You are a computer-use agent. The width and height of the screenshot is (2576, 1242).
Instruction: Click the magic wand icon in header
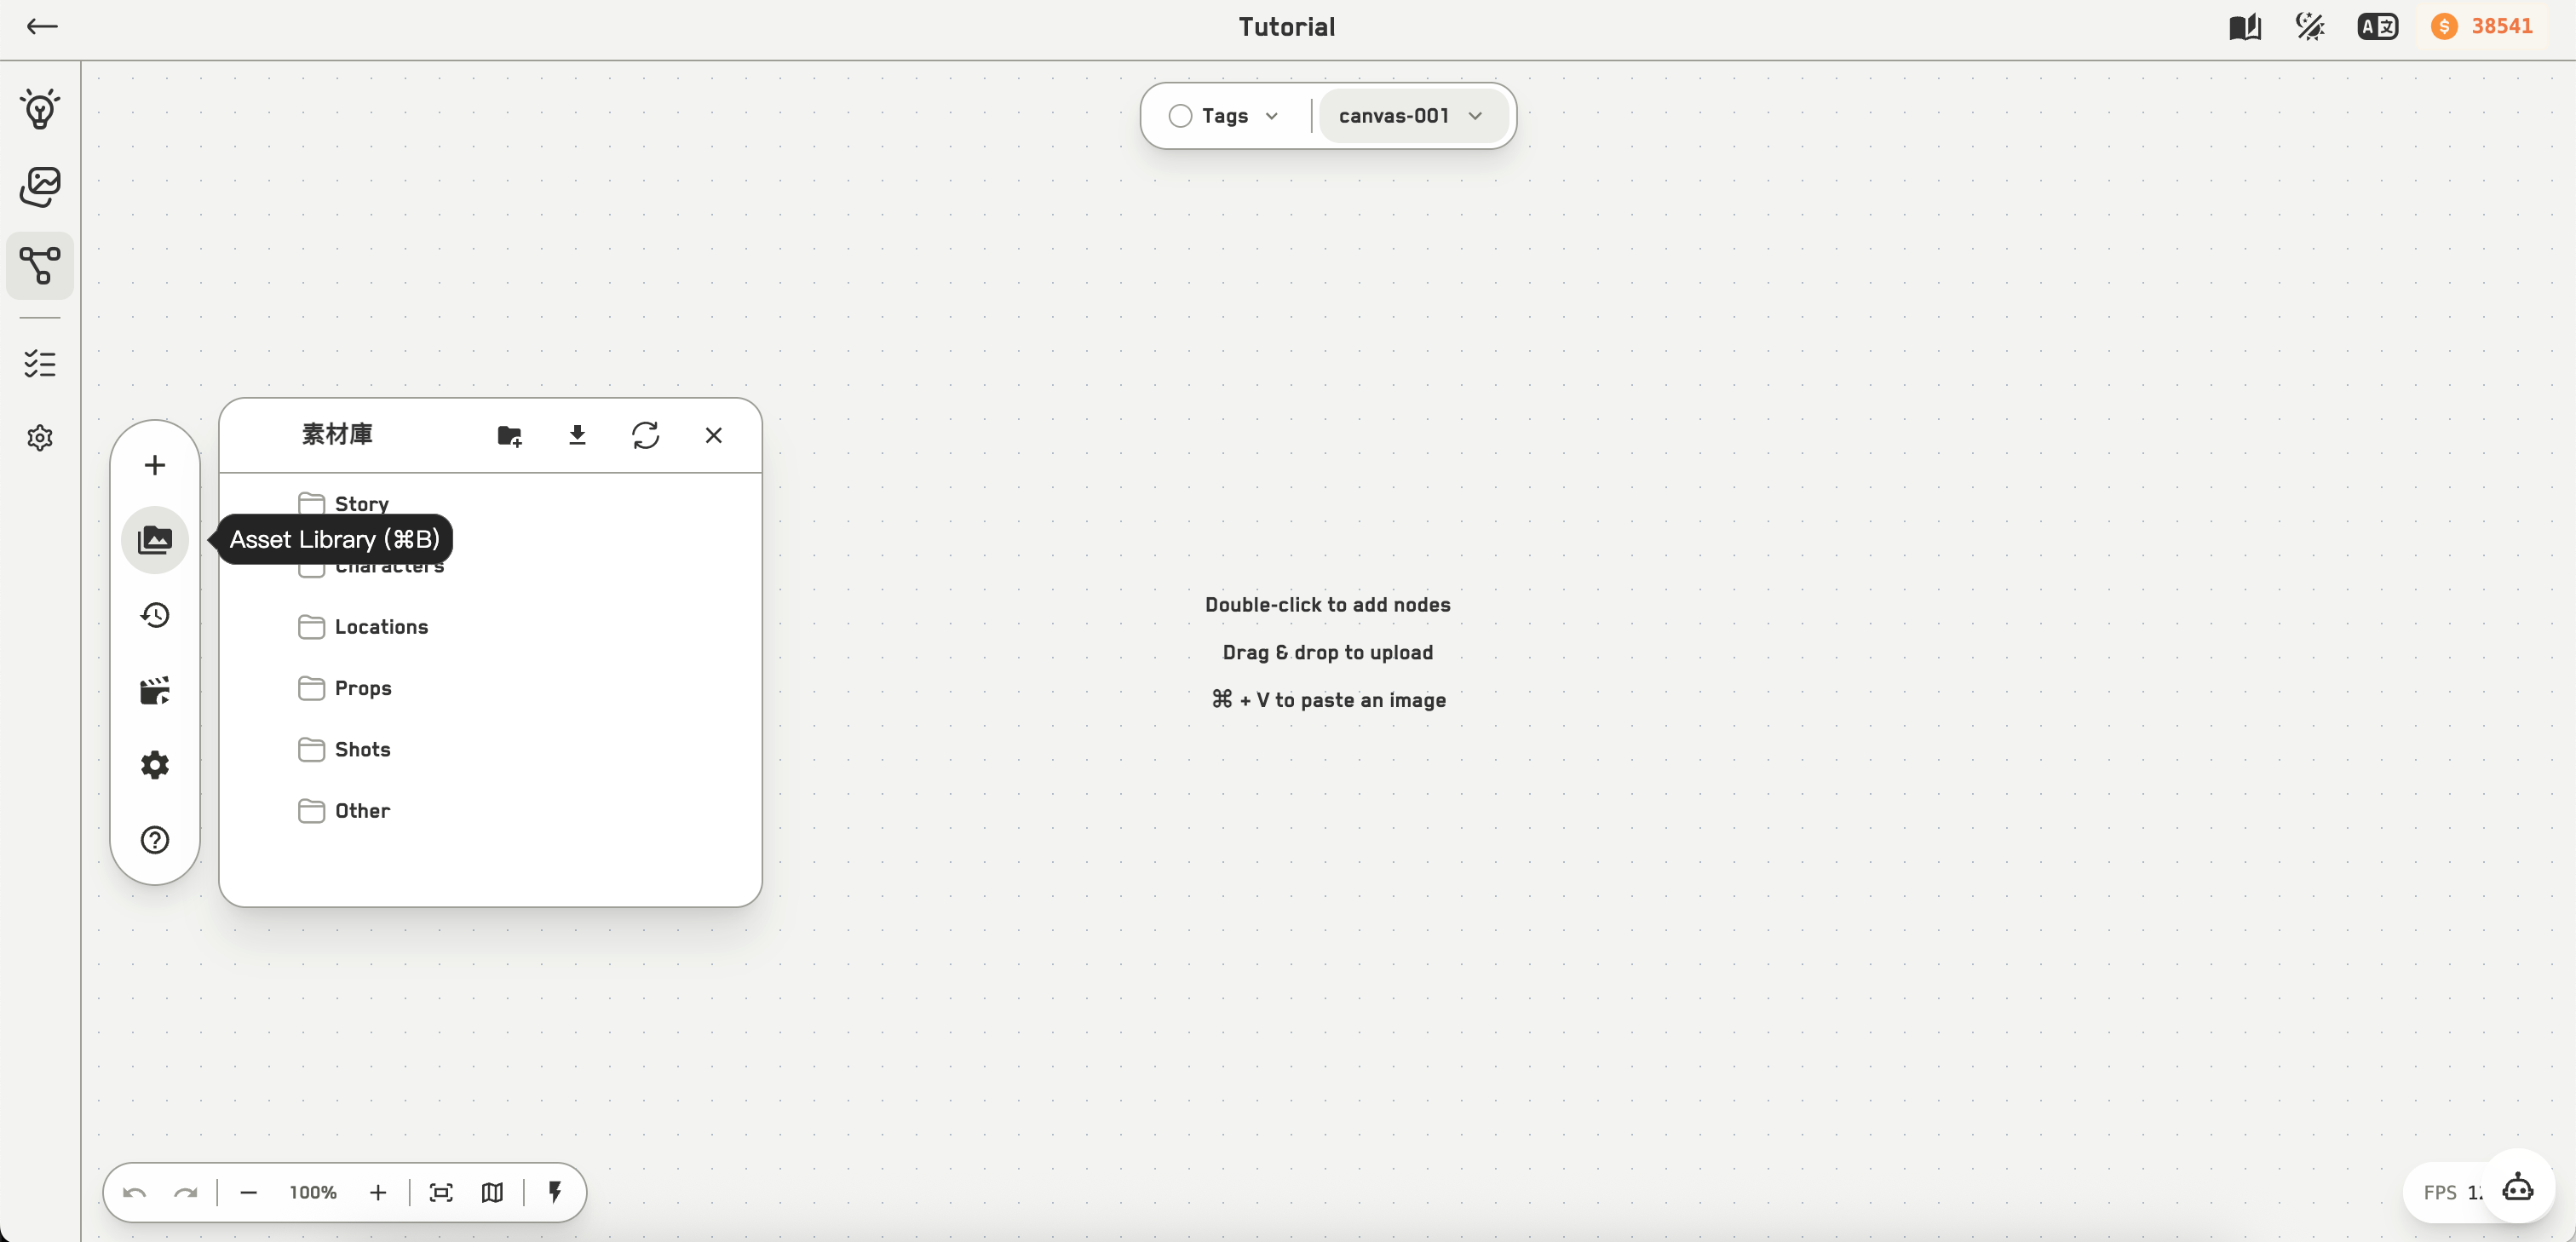(2310, 27)
